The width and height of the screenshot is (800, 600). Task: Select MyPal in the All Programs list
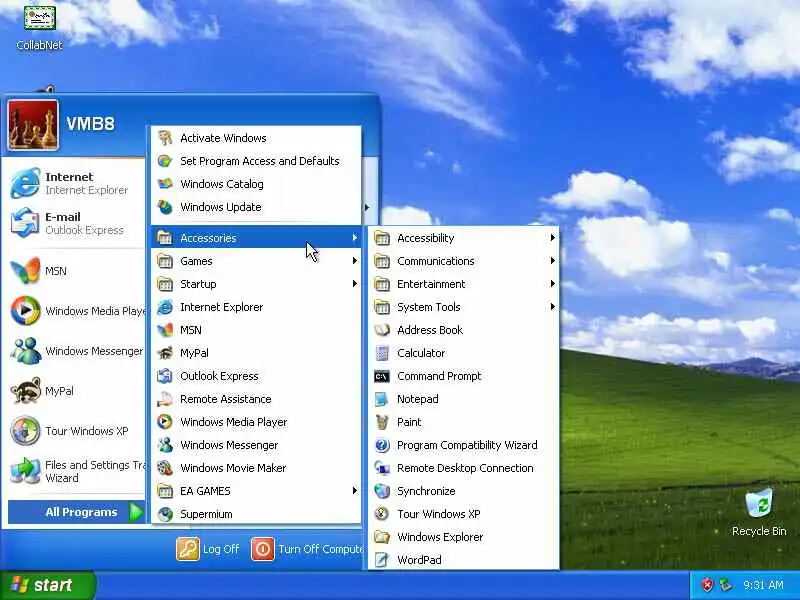point(256,353)
